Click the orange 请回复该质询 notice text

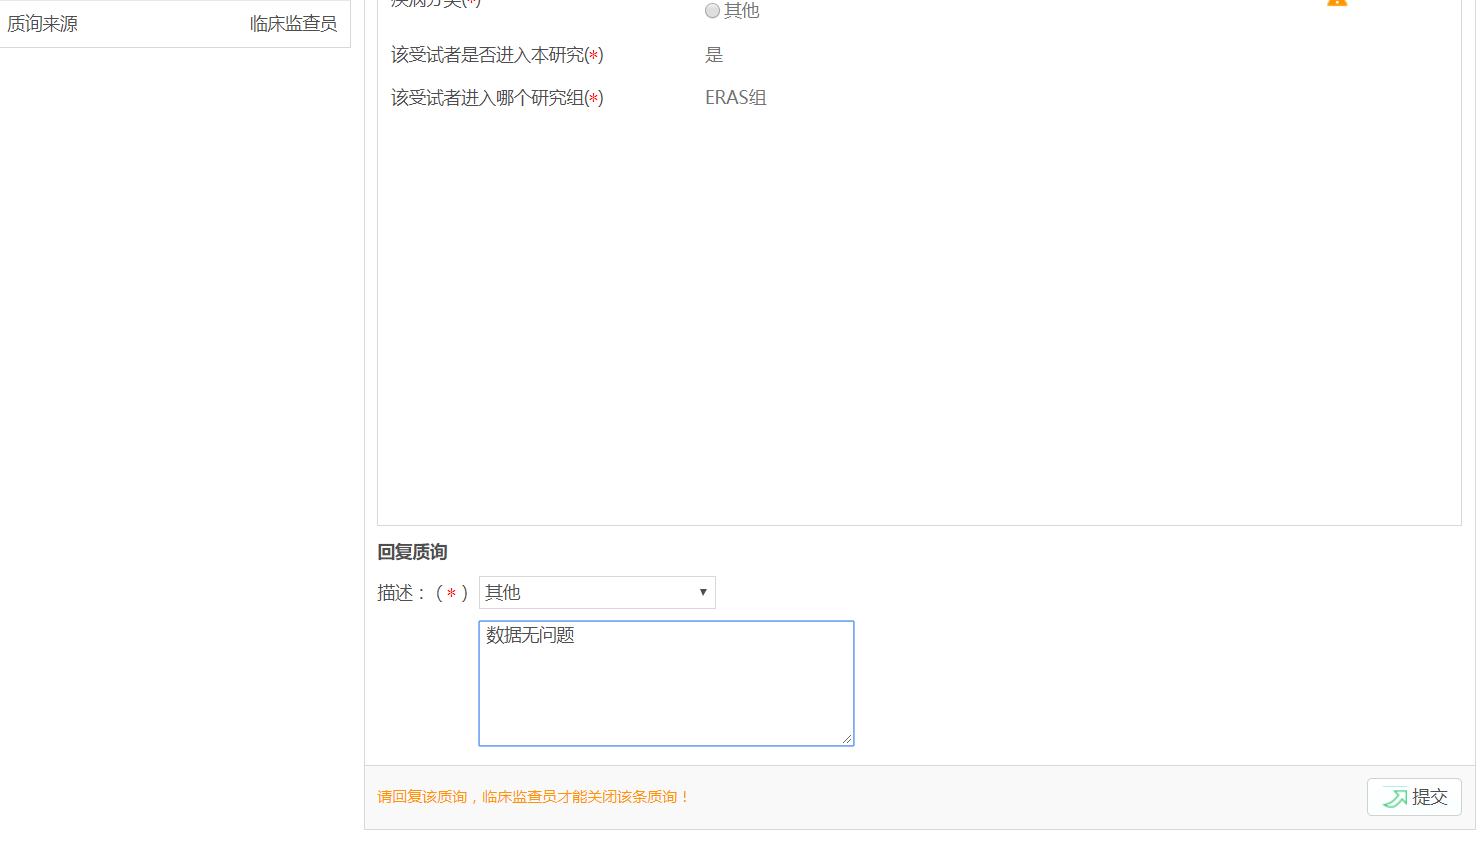coord(533,797)
